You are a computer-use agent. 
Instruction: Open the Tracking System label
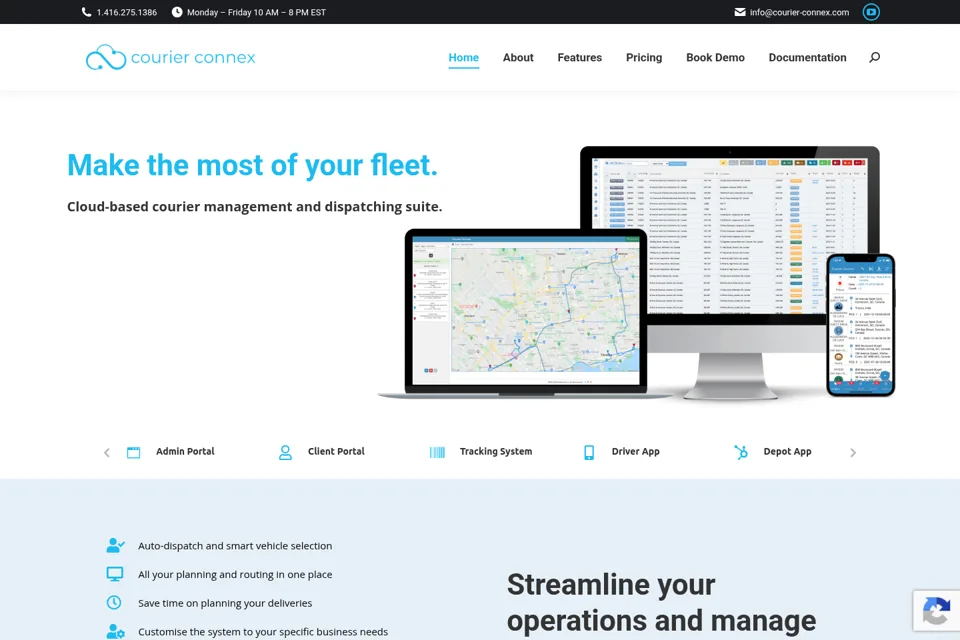point(496,451)
